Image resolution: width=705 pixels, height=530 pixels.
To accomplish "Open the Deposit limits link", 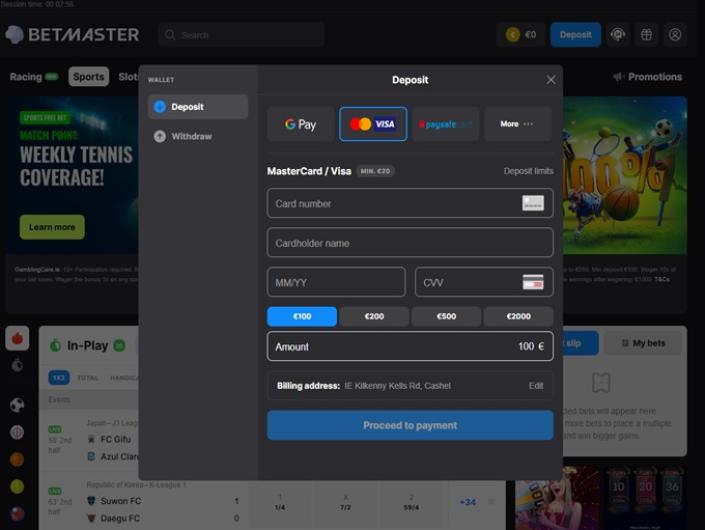I will click(x=528, y=171).
